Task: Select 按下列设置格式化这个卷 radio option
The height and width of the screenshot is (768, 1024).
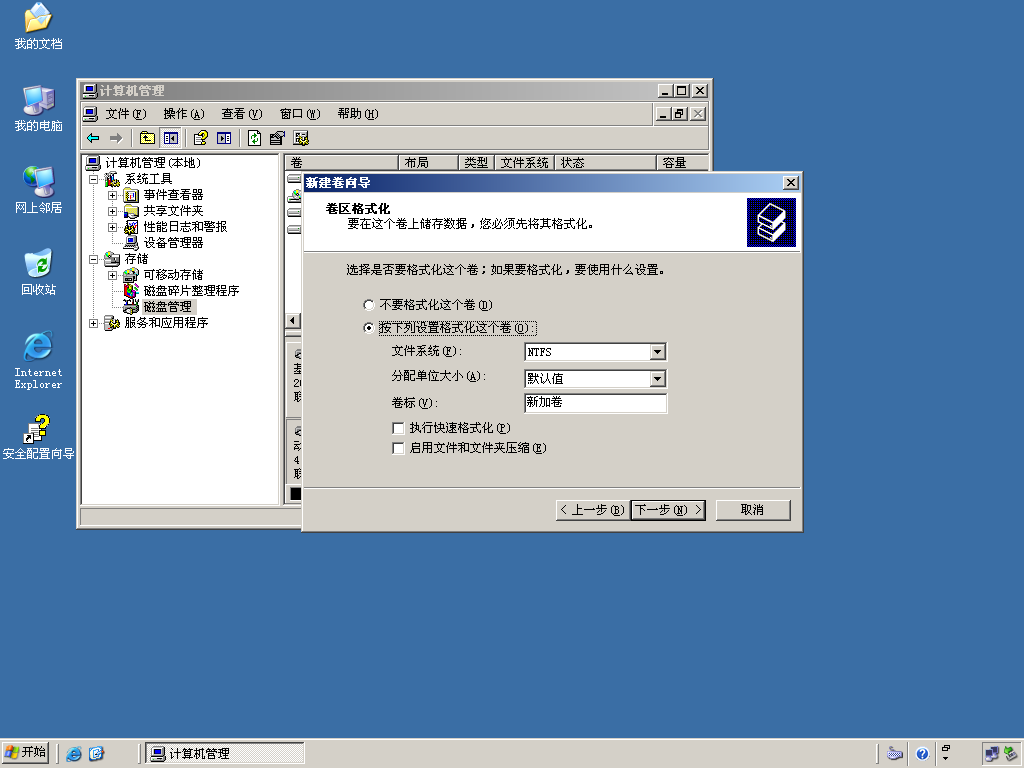Action: 368,328
